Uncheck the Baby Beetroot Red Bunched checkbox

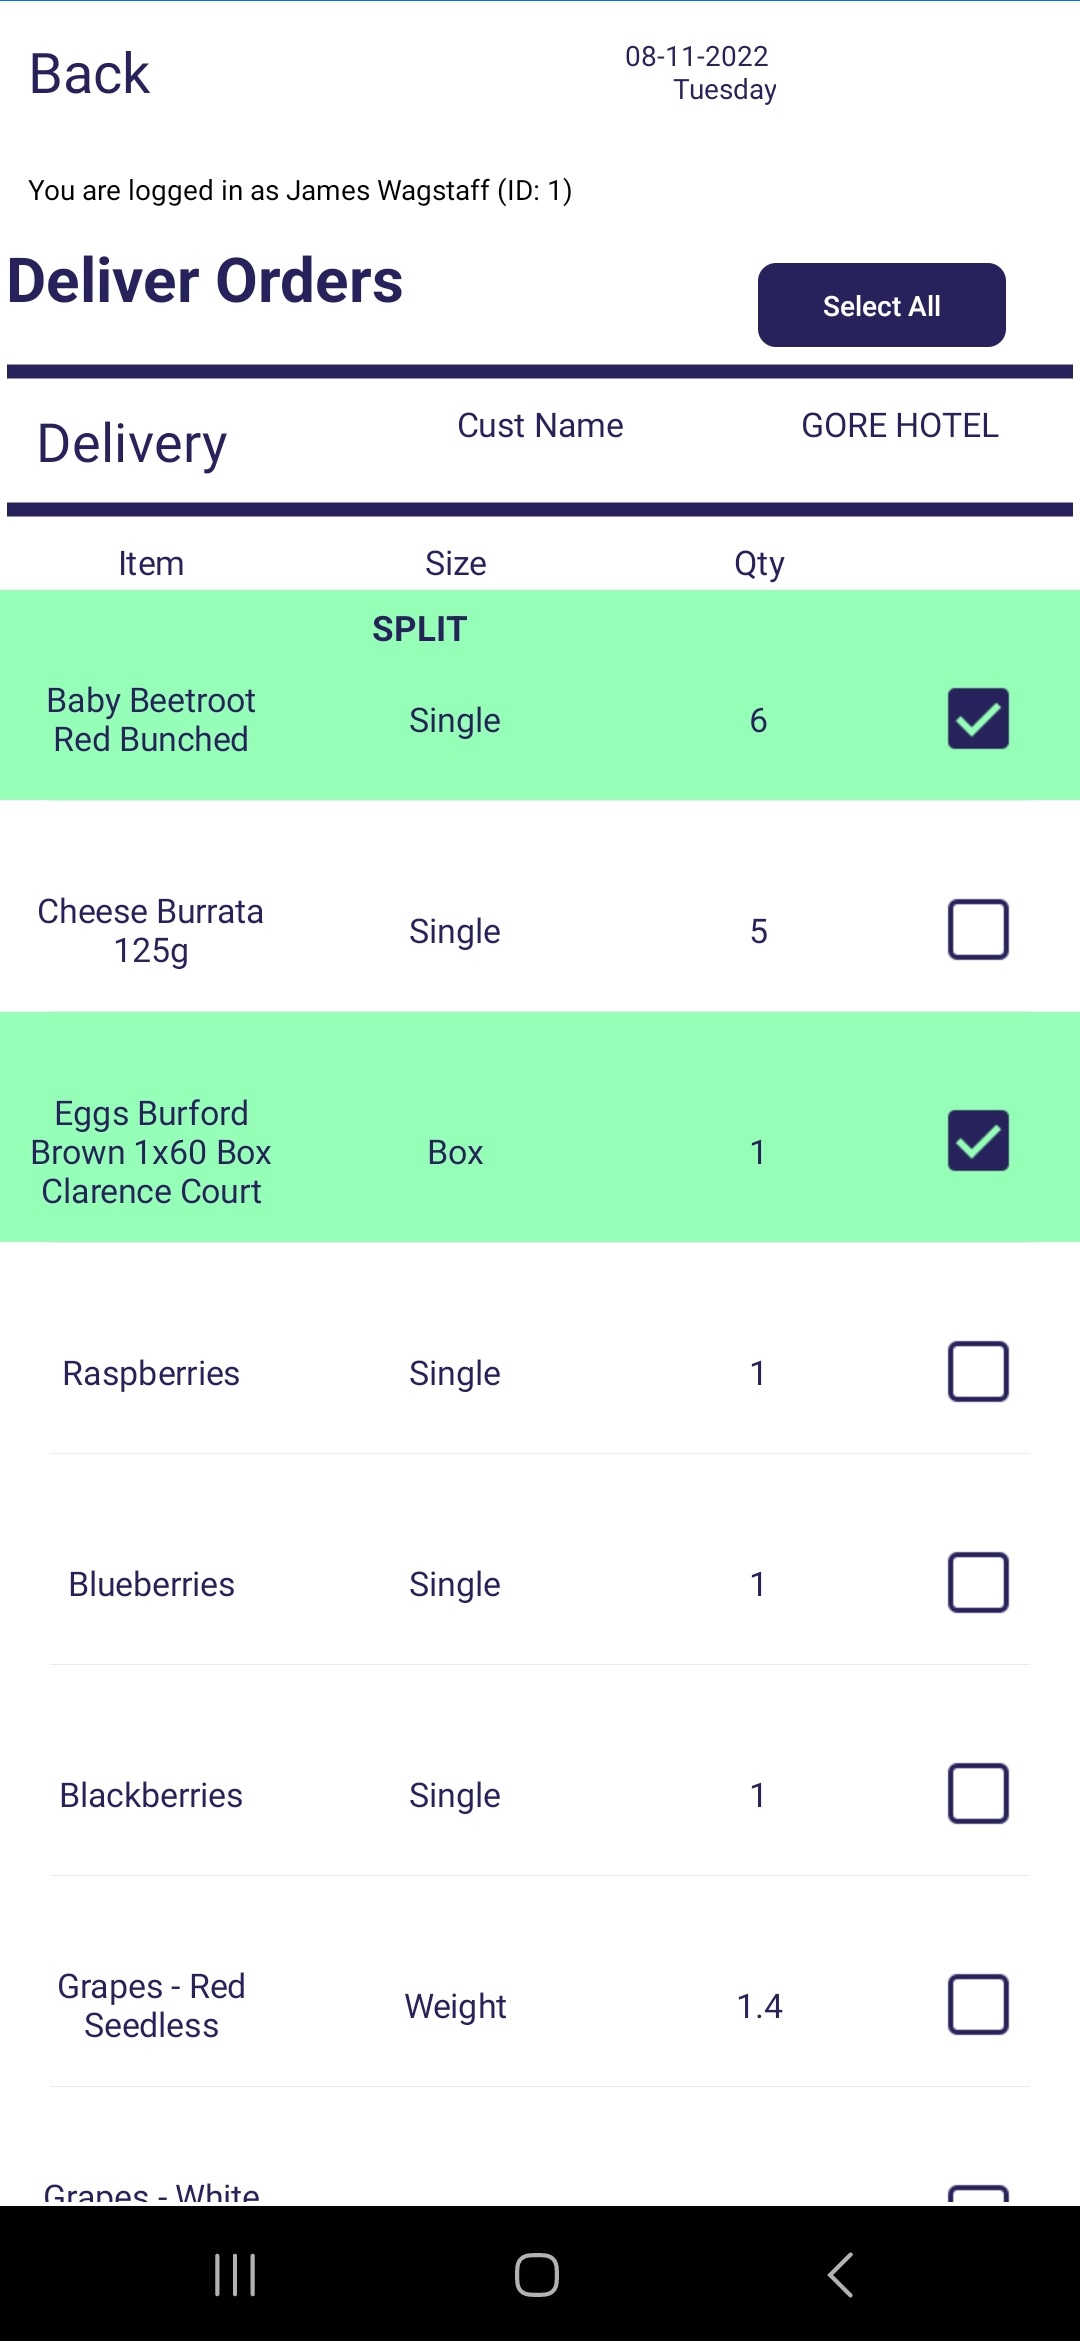click(978, 719)
